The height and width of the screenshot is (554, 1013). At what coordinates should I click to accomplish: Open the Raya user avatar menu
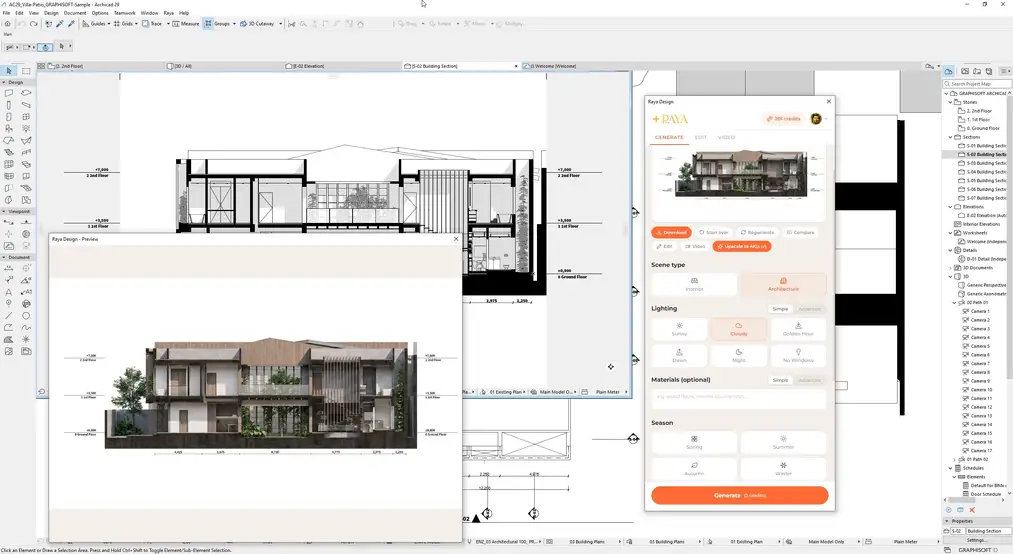(817, 119)
